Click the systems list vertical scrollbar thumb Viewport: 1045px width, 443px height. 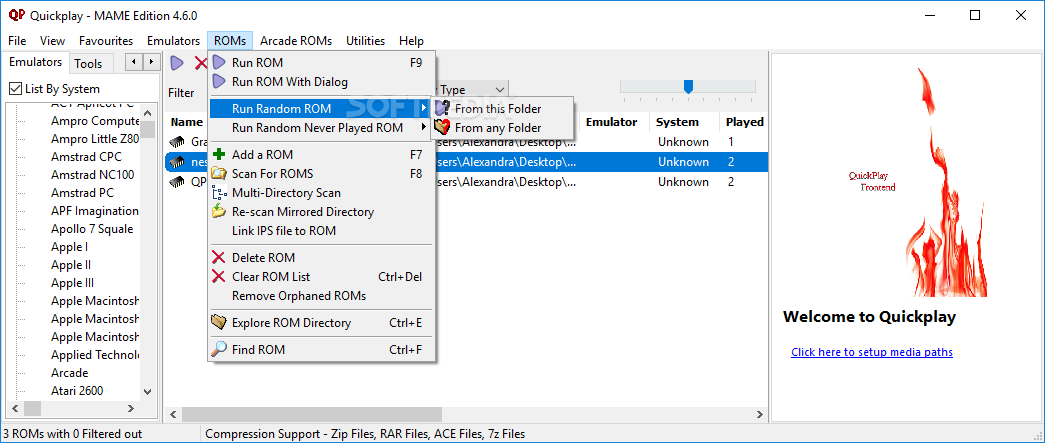click(148, 129)
